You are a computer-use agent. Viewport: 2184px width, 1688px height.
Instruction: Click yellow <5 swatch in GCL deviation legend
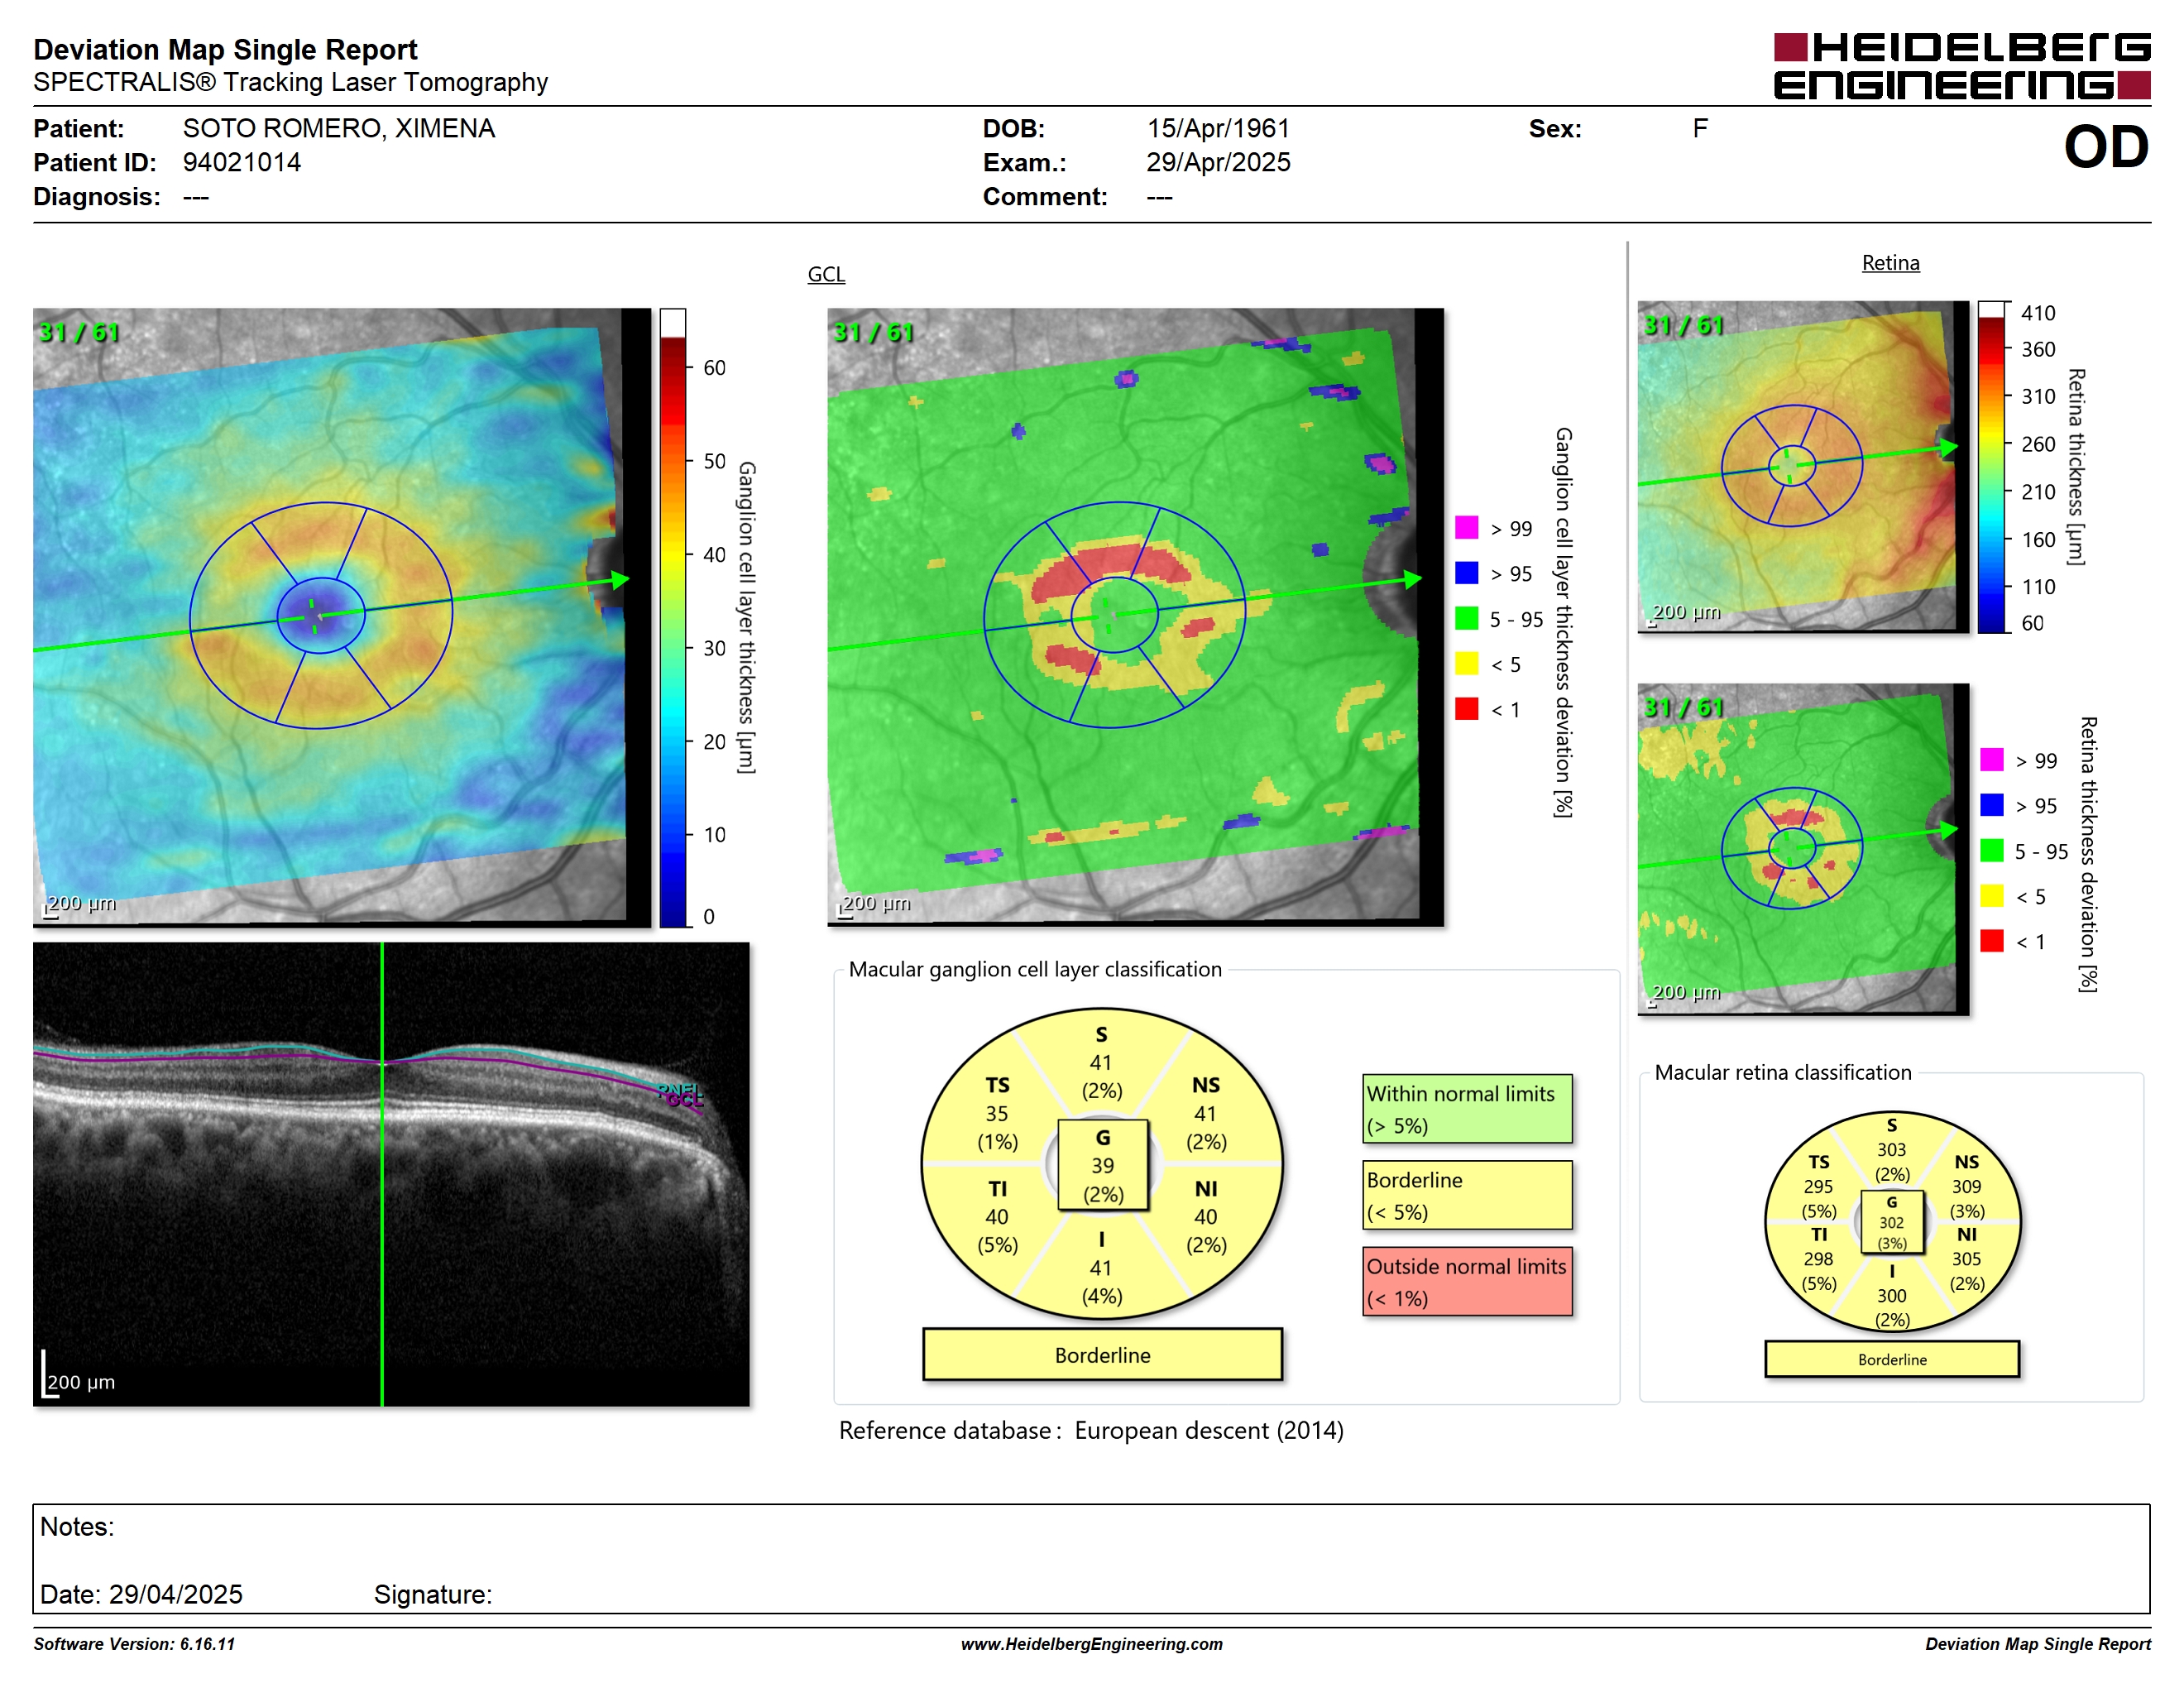click(x=1466, y=663)
